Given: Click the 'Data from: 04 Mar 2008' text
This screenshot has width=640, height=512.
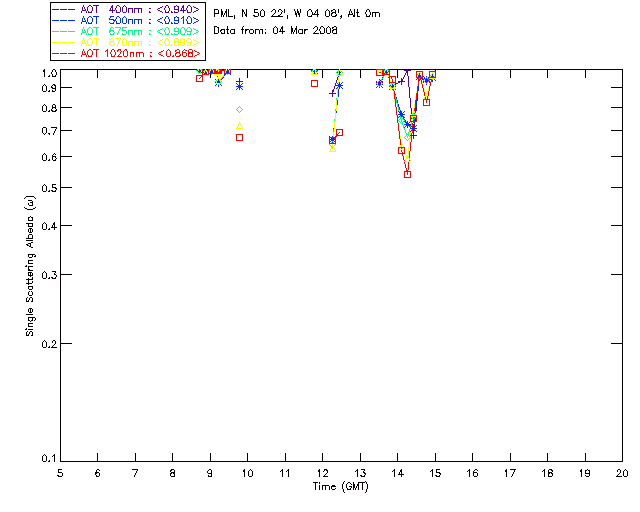Looking at the screenshot, I should [276, 31].
